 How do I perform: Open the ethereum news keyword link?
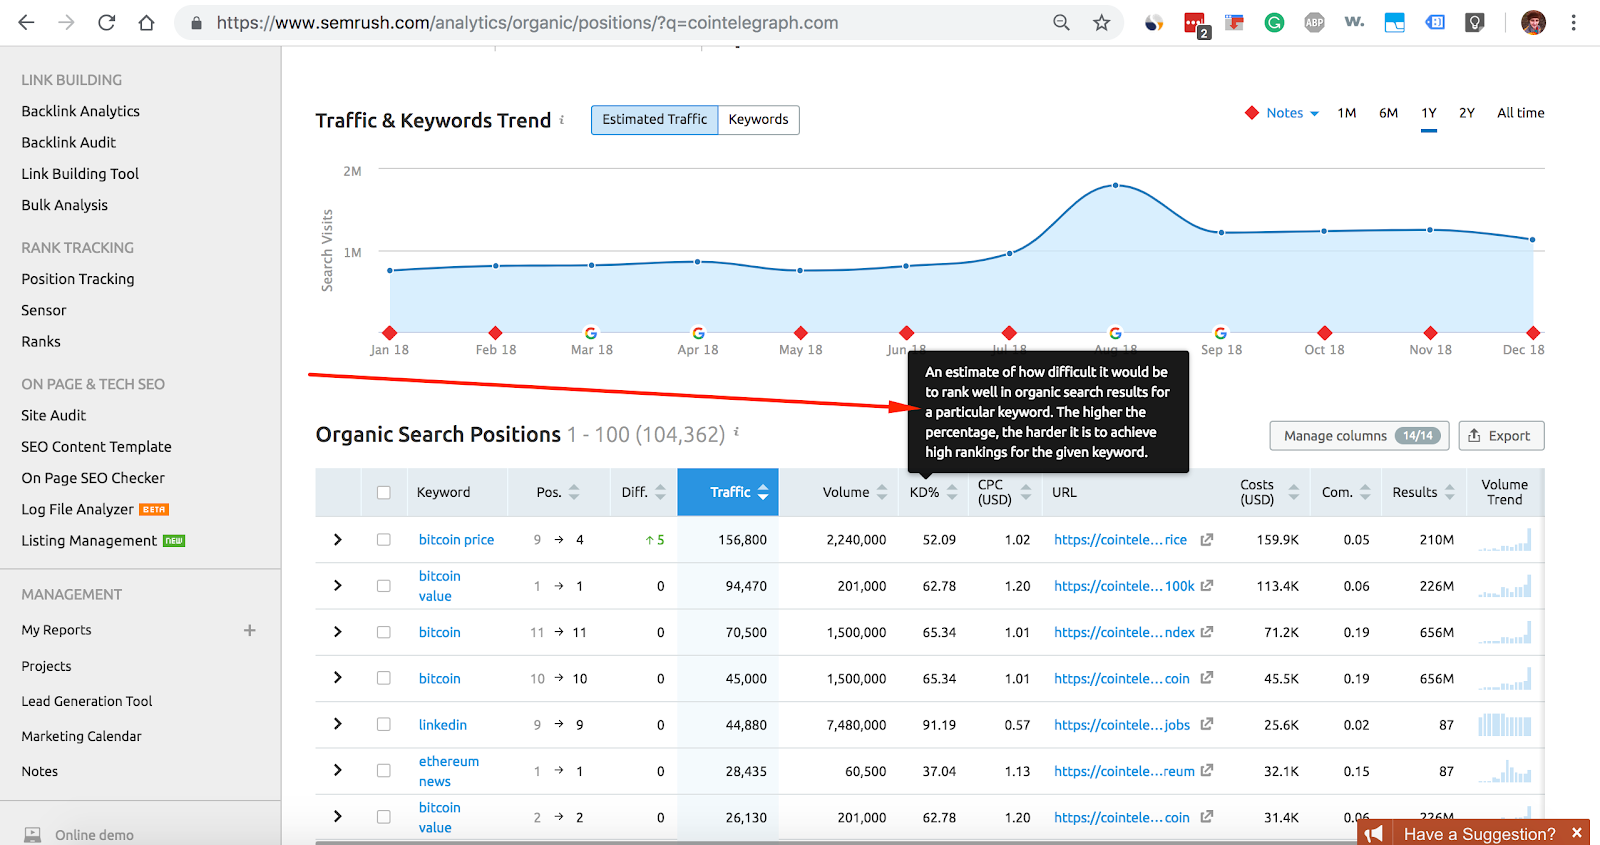tap(449, 771)
